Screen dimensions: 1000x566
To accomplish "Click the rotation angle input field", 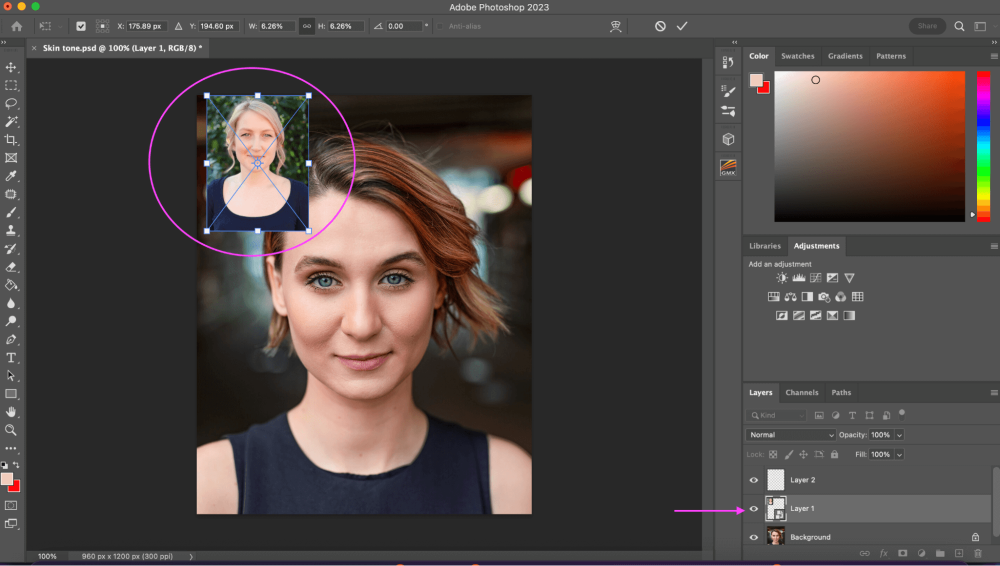I will click(x=402, y=26).
